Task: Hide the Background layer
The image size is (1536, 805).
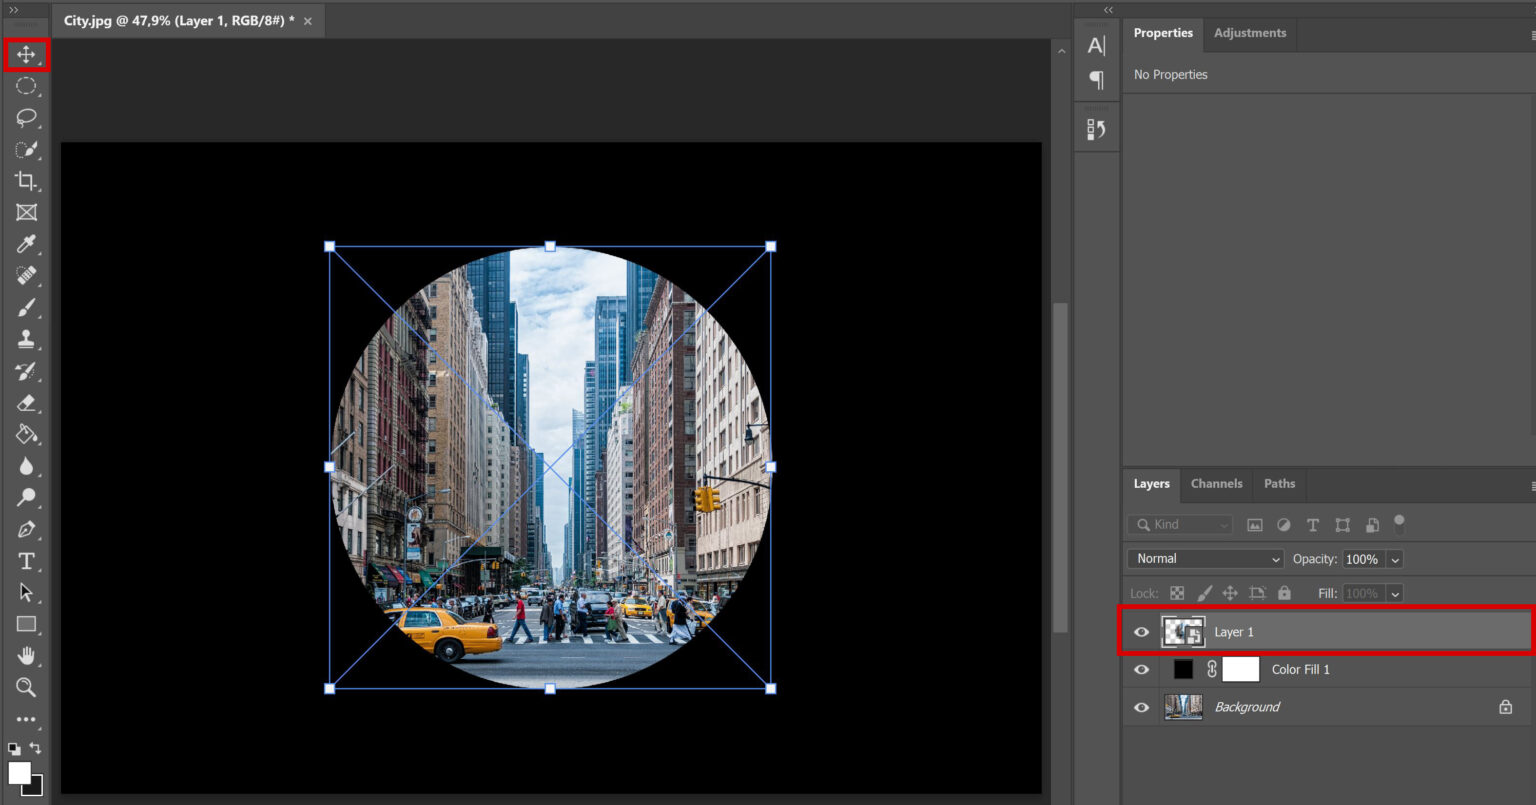Action: coord(1141,707)
